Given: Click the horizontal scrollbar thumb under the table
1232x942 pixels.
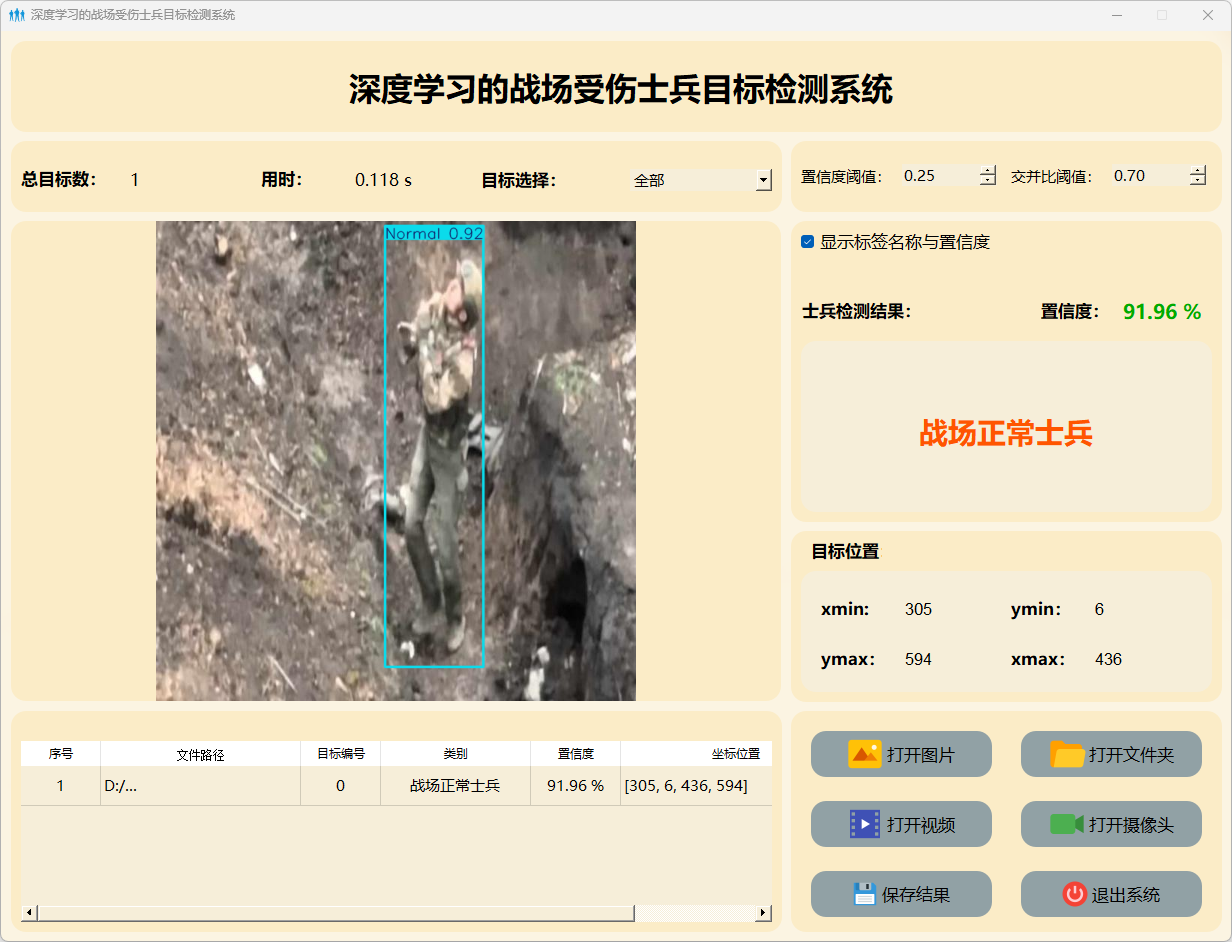Looking at the screenshot, I should (x=335, y=912).
